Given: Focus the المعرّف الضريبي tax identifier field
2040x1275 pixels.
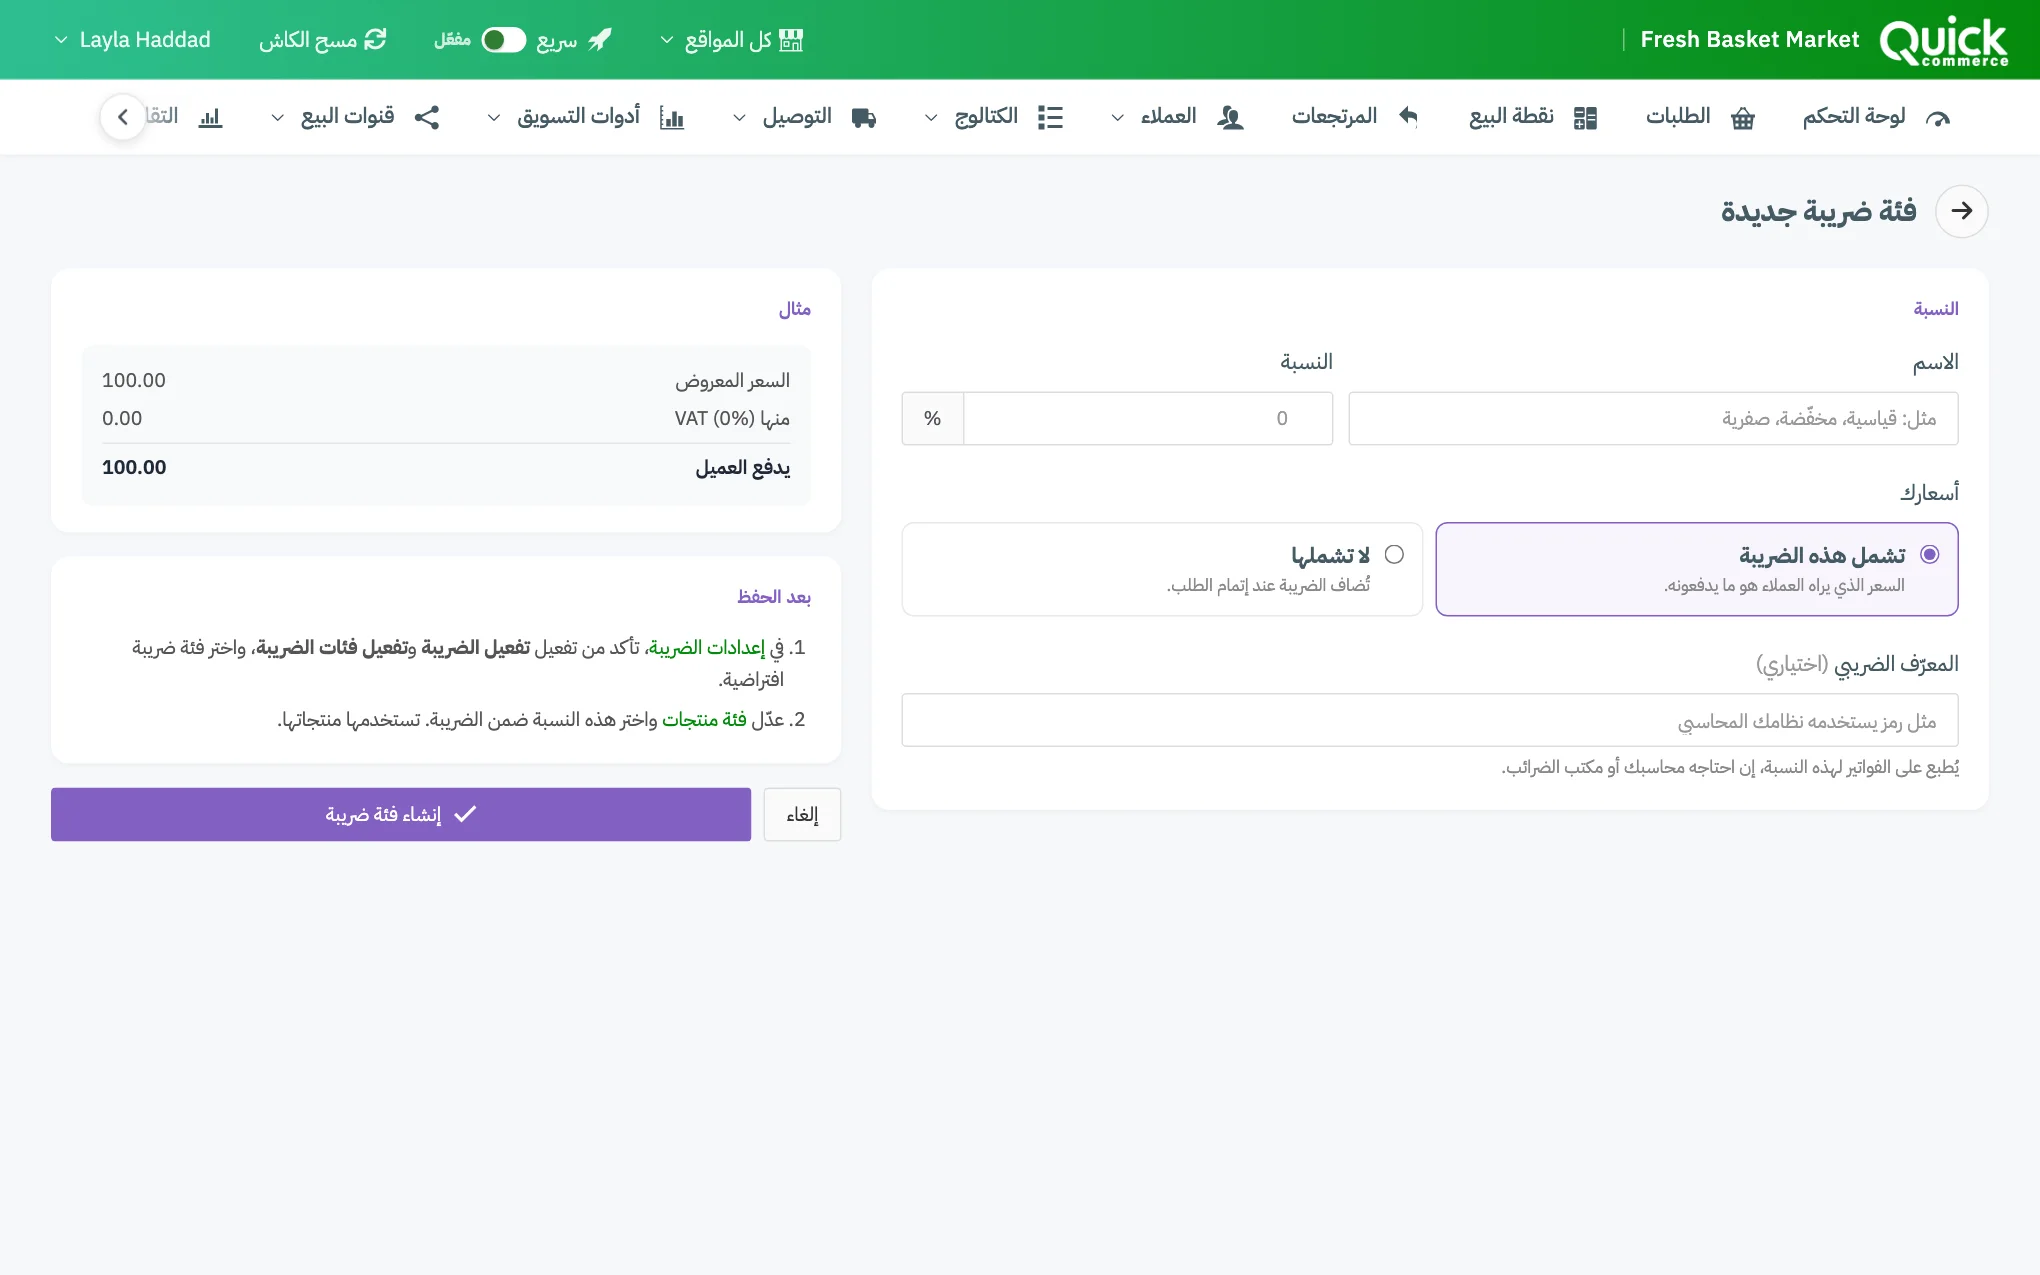Looking at the screenshot, I should (1430, 720).
